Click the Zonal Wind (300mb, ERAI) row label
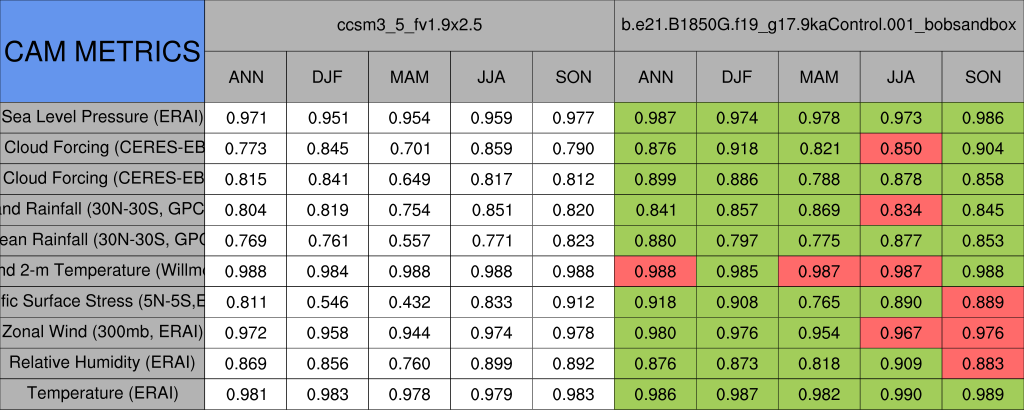The height and width of the screenshot is (410, 1024). 102,331
